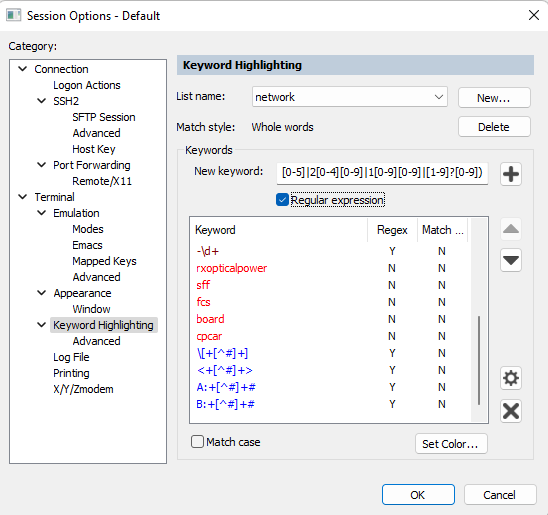Open the List name dropdown
548x515 pixels.
click(349, 97)
